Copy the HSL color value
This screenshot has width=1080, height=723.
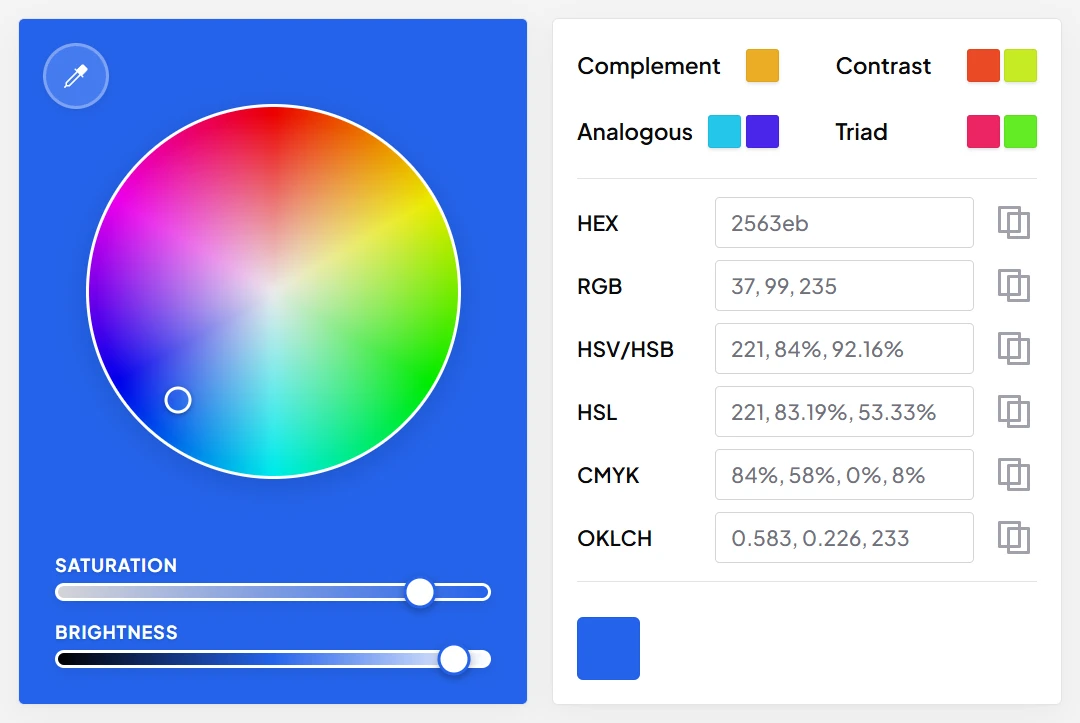[x=1013, y=412]
